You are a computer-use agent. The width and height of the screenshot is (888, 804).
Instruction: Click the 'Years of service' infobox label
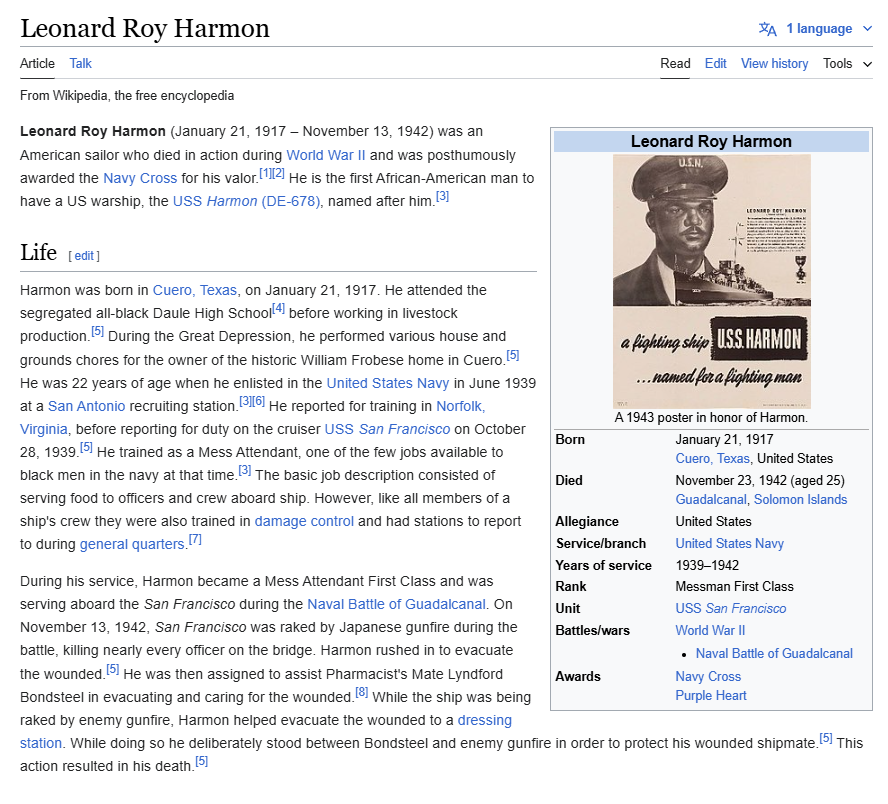(x=604, y=566)
